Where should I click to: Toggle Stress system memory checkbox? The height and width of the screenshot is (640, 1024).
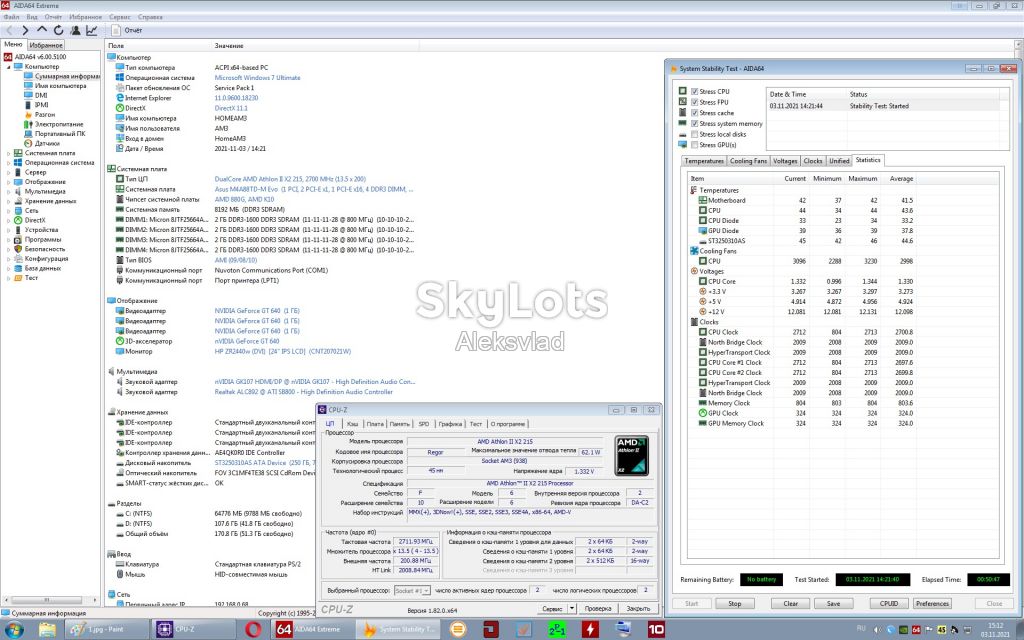pyautogui.click(x=695, y=123)
